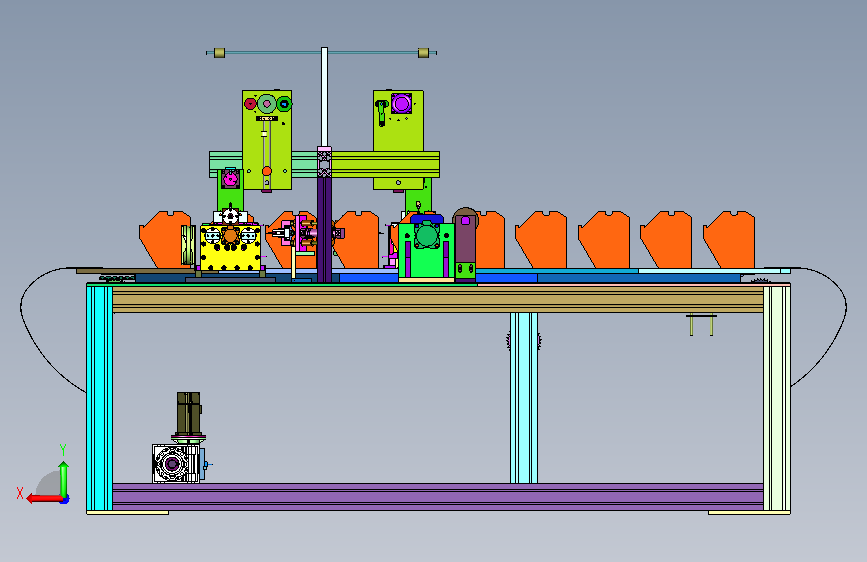This screenshot has width=867, height=562.
Task: Select the cyan center support leg
Action: point(524,398)
